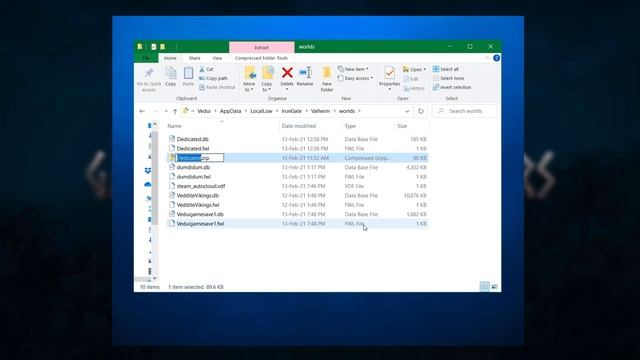Click Cut in Clipboard group

point(207,69)
